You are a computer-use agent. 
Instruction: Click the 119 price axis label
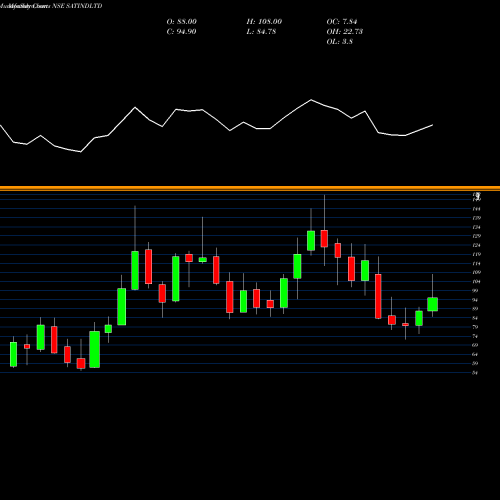[x=477, y=254]
